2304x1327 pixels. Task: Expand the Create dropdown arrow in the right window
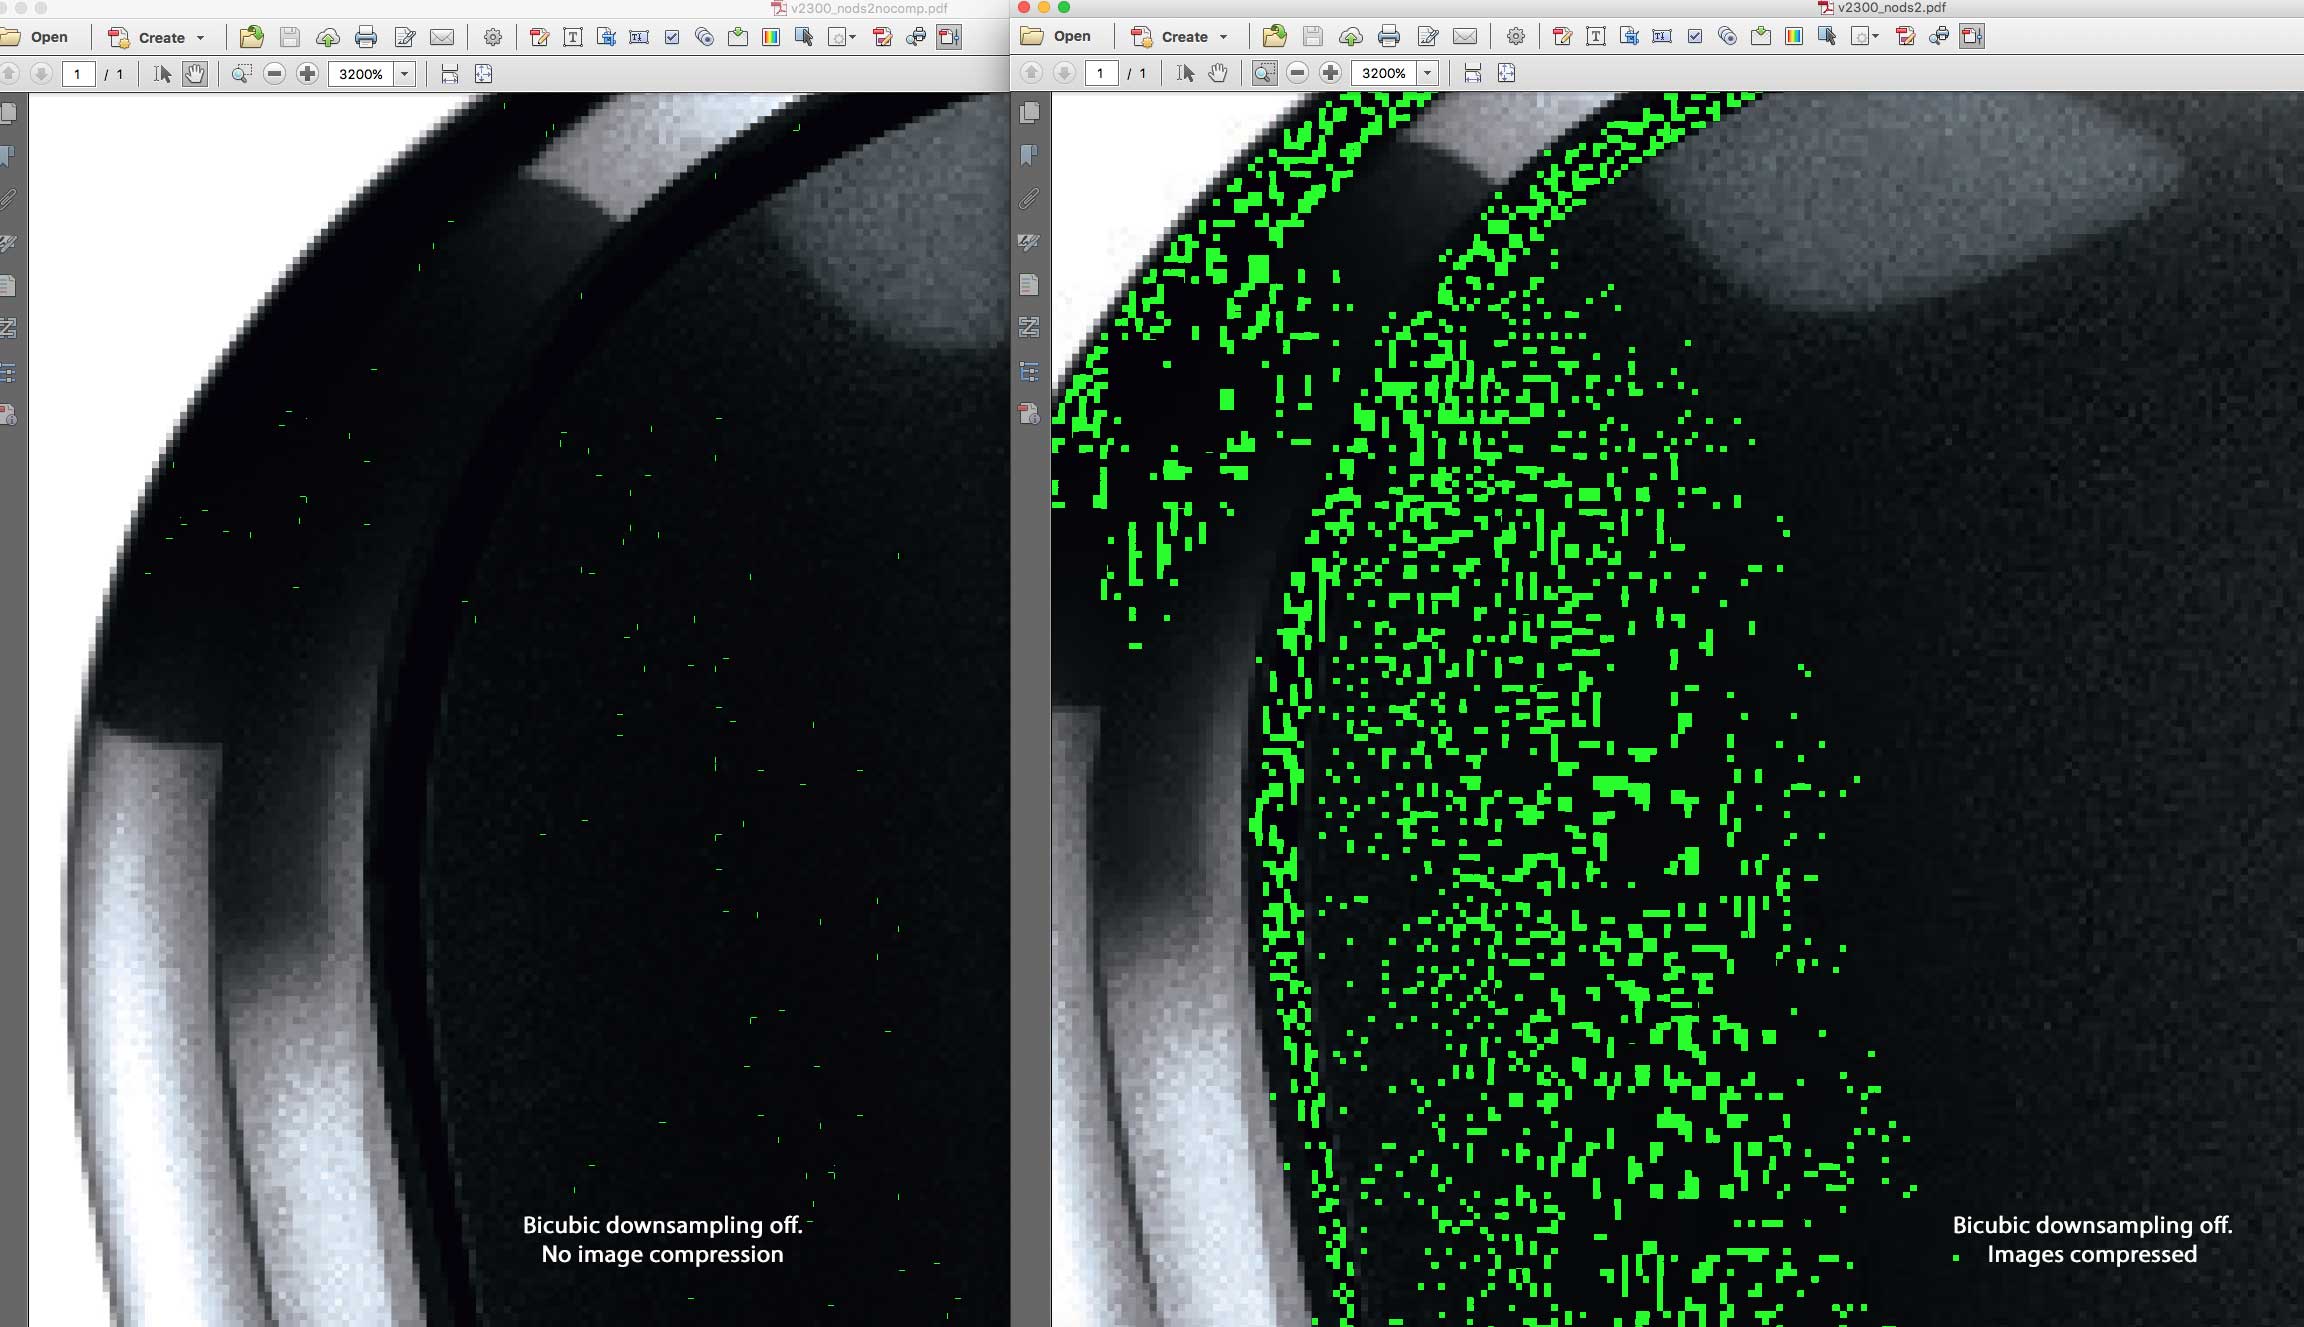click(1223, 37)
